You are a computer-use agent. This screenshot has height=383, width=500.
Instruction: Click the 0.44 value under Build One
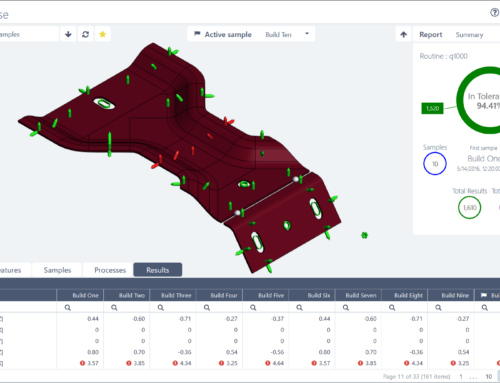[93, 319]
